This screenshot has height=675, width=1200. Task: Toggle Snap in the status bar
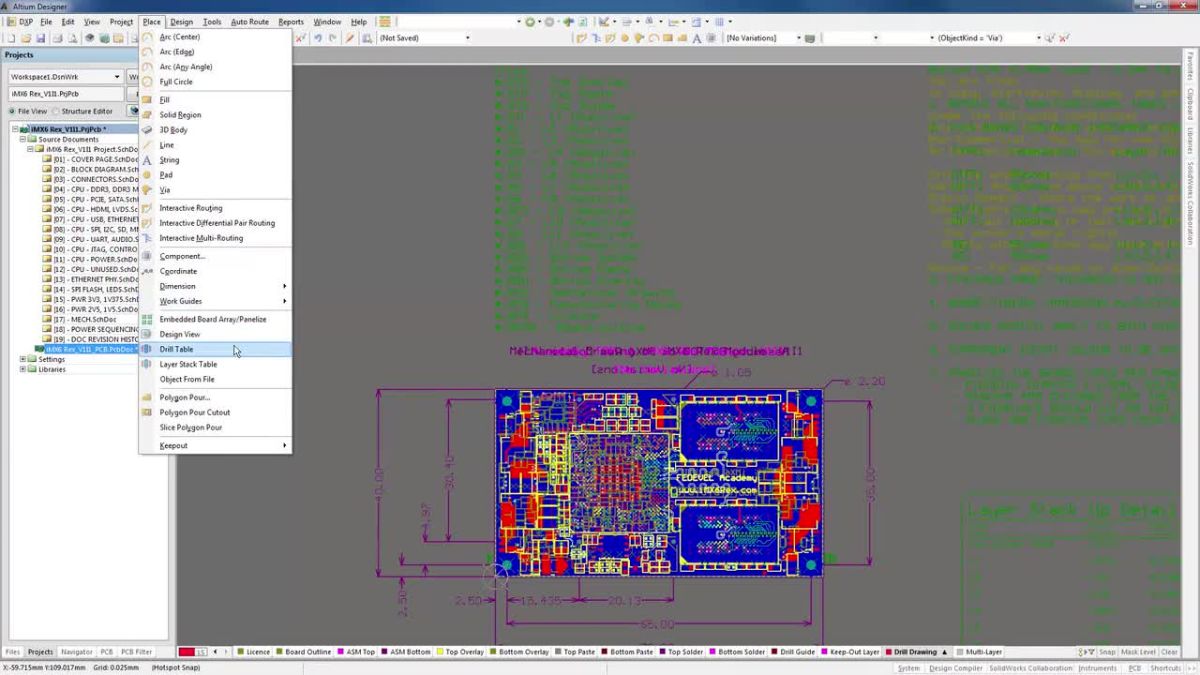pos(1107,651)
